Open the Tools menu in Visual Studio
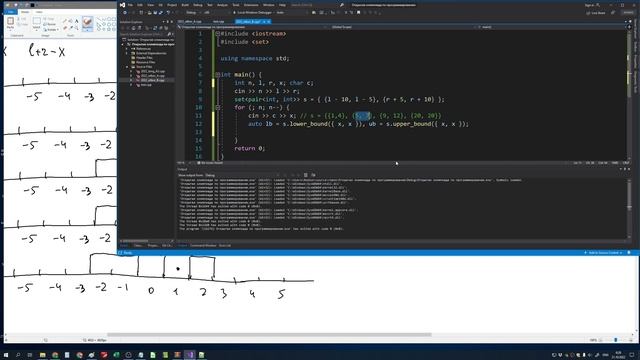 coord(236,5)
